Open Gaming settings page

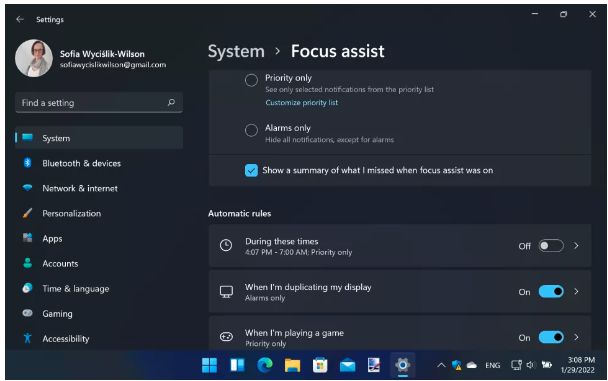coord(99,314)
